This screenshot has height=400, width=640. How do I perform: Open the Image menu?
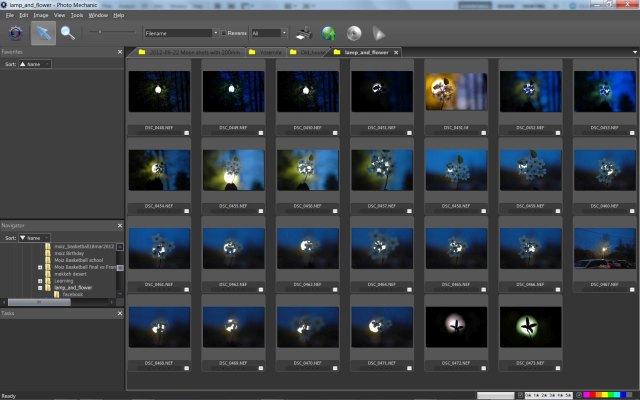tap(40, 16)
